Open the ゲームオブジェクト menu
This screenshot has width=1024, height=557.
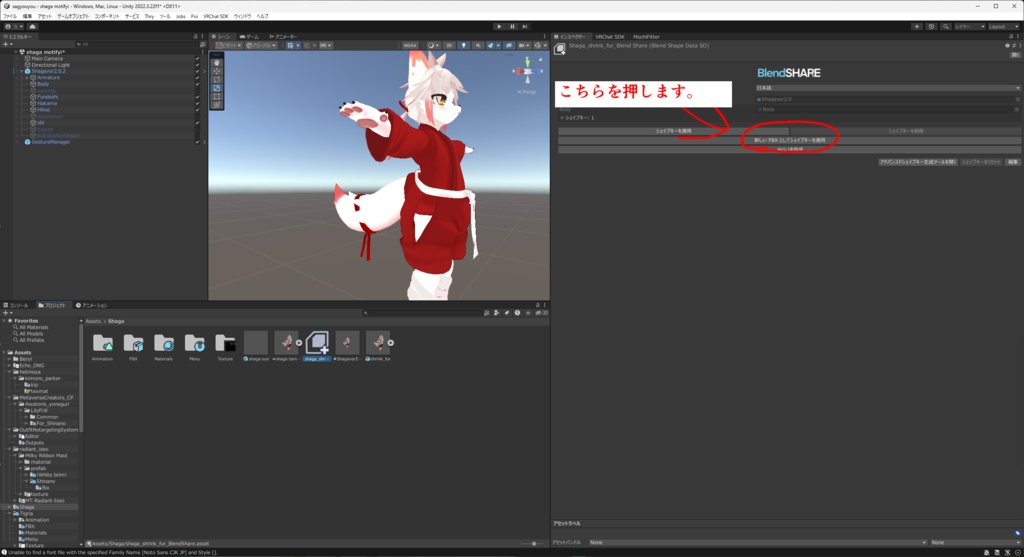(x=71, y=16)
